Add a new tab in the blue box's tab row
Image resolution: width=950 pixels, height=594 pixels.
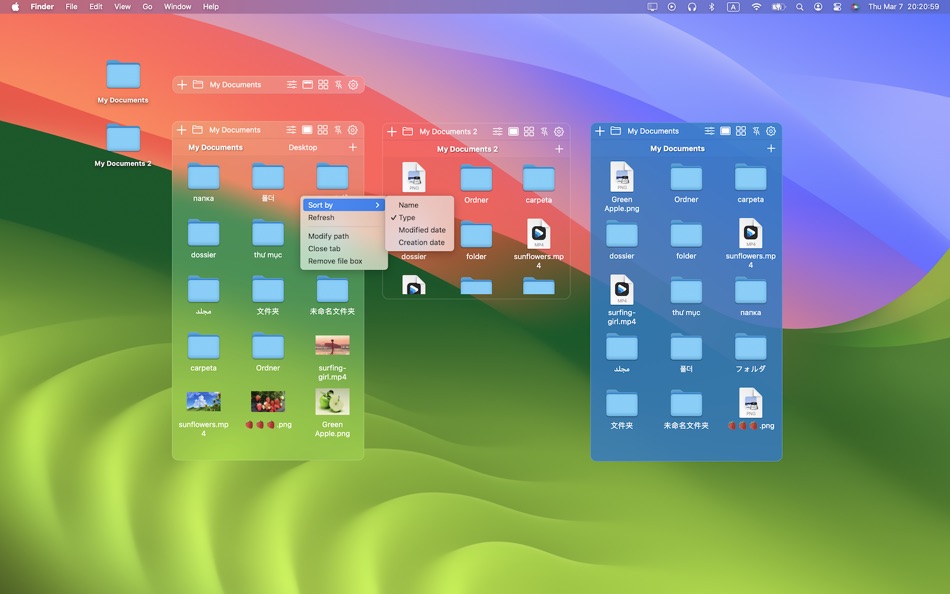tap(771, 148)
